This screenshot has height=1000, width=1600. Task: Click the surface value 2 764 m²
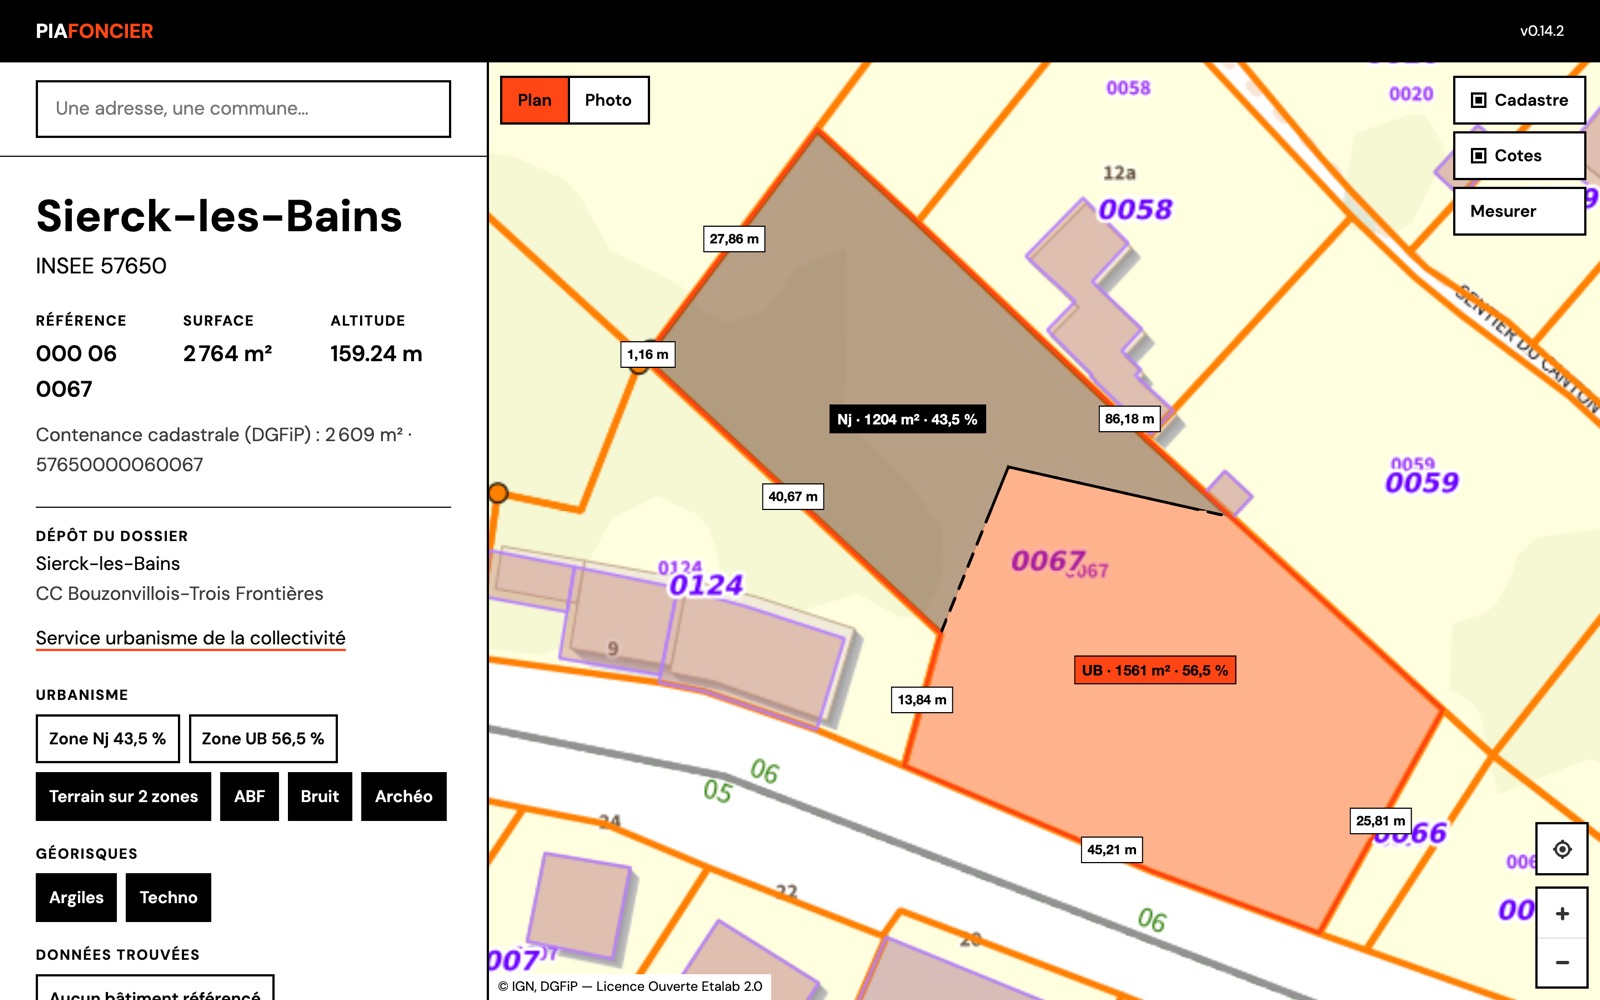(x=228, y=354)
